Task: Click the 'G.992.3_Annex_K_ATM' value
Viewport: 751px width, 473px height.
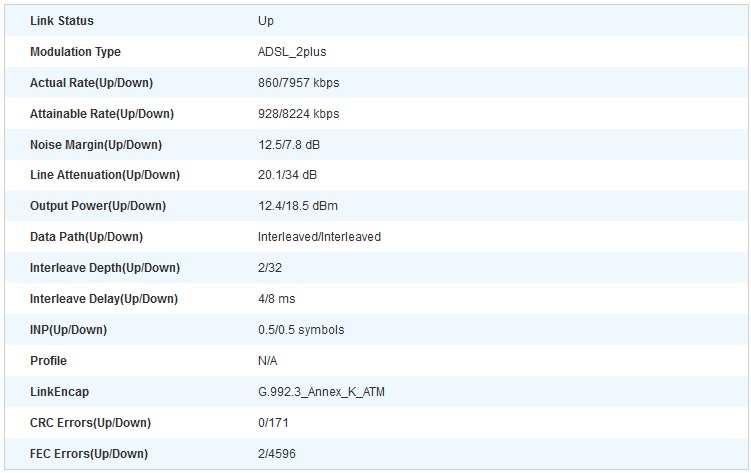Action: point(321,392)
